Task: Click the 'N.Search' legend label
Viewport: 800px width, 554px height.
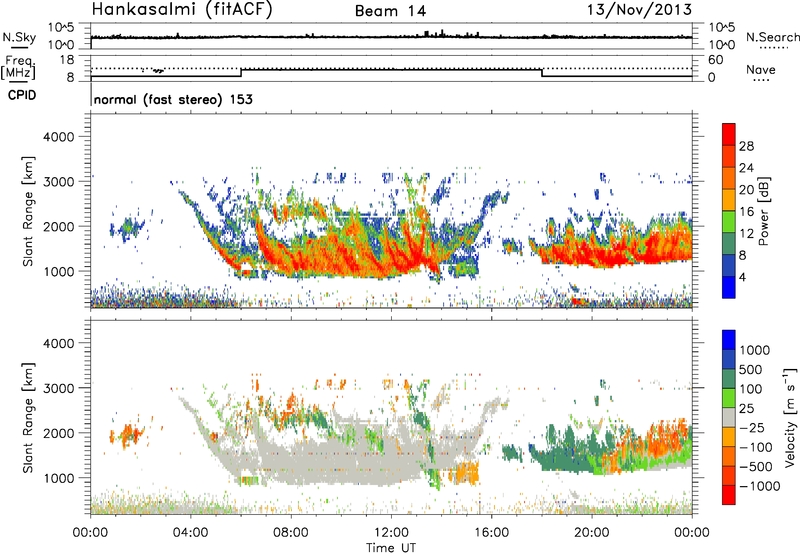Action: pos(772,37)
